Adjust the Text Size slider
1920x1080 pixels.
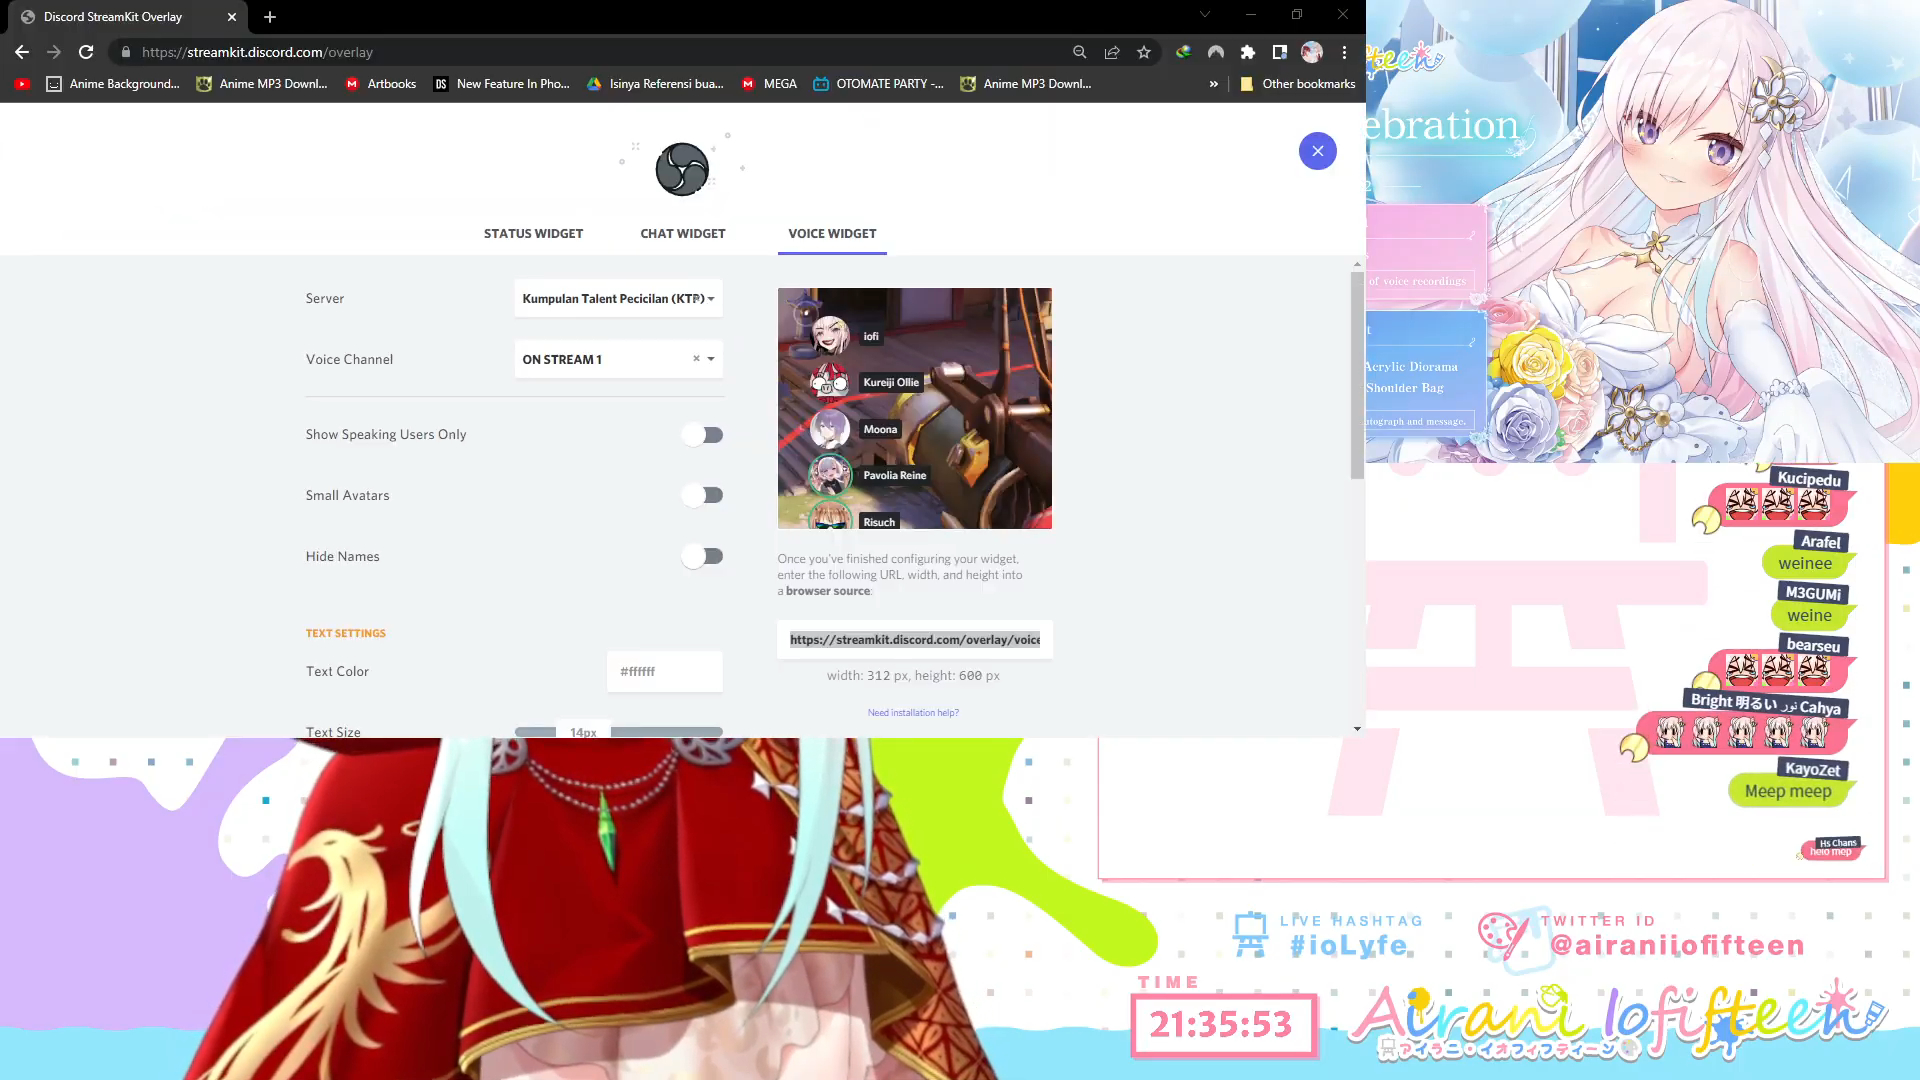click(618, 732)
